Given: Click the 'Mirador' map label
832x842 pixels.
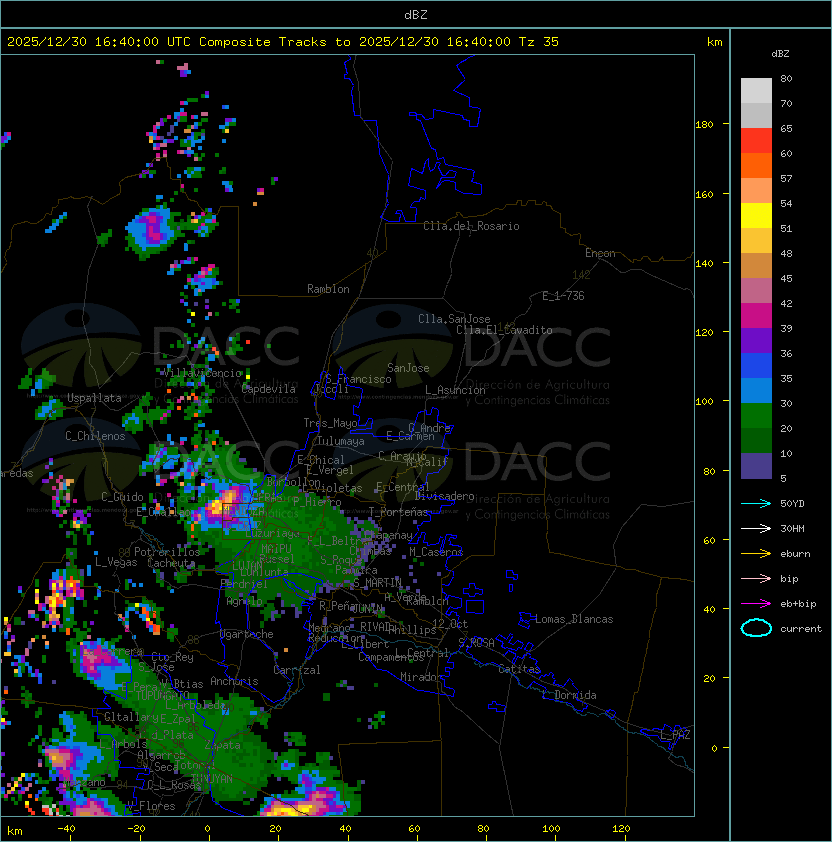Looking at the screenshot, I should (421, 677).
